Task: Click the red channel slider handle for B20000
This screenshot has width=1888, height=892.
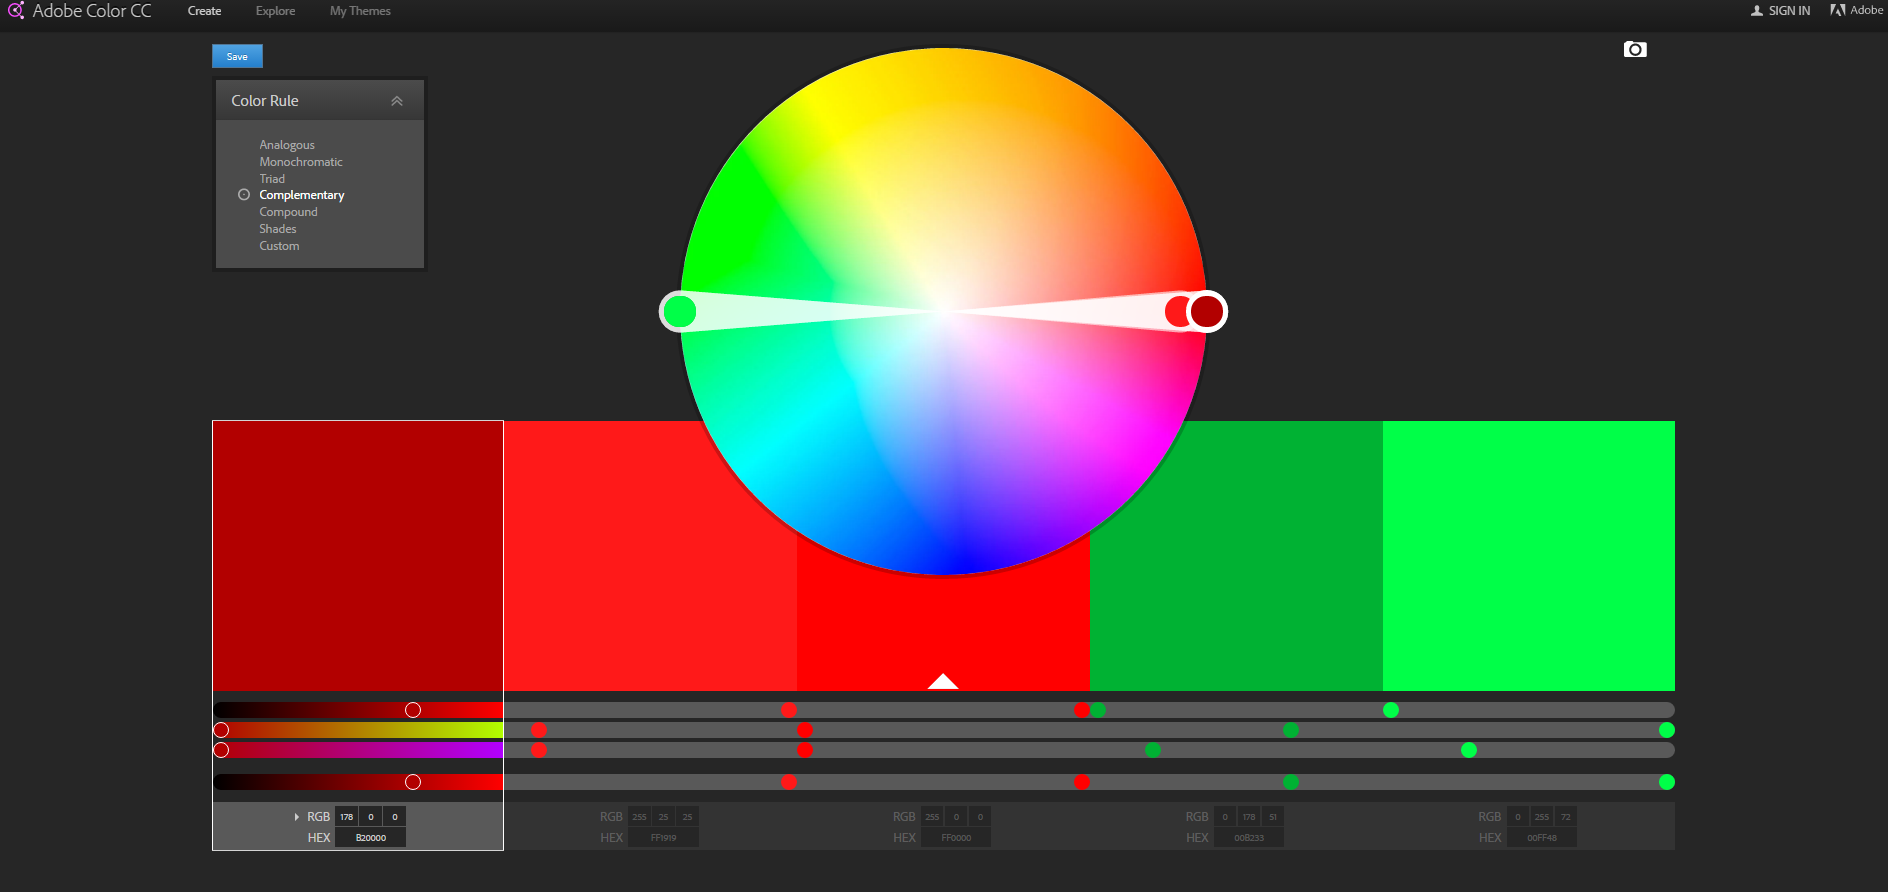Action: pos(413,710)
